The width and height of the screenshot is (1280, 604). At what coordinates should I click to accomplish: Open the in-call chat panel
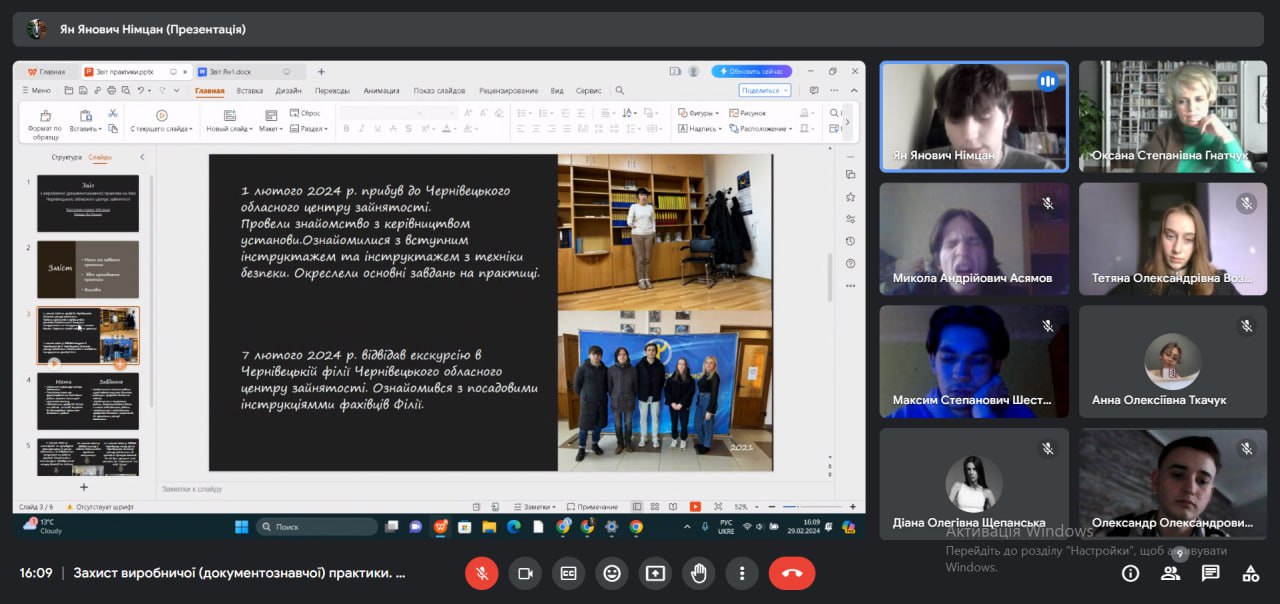(1210, 573)
